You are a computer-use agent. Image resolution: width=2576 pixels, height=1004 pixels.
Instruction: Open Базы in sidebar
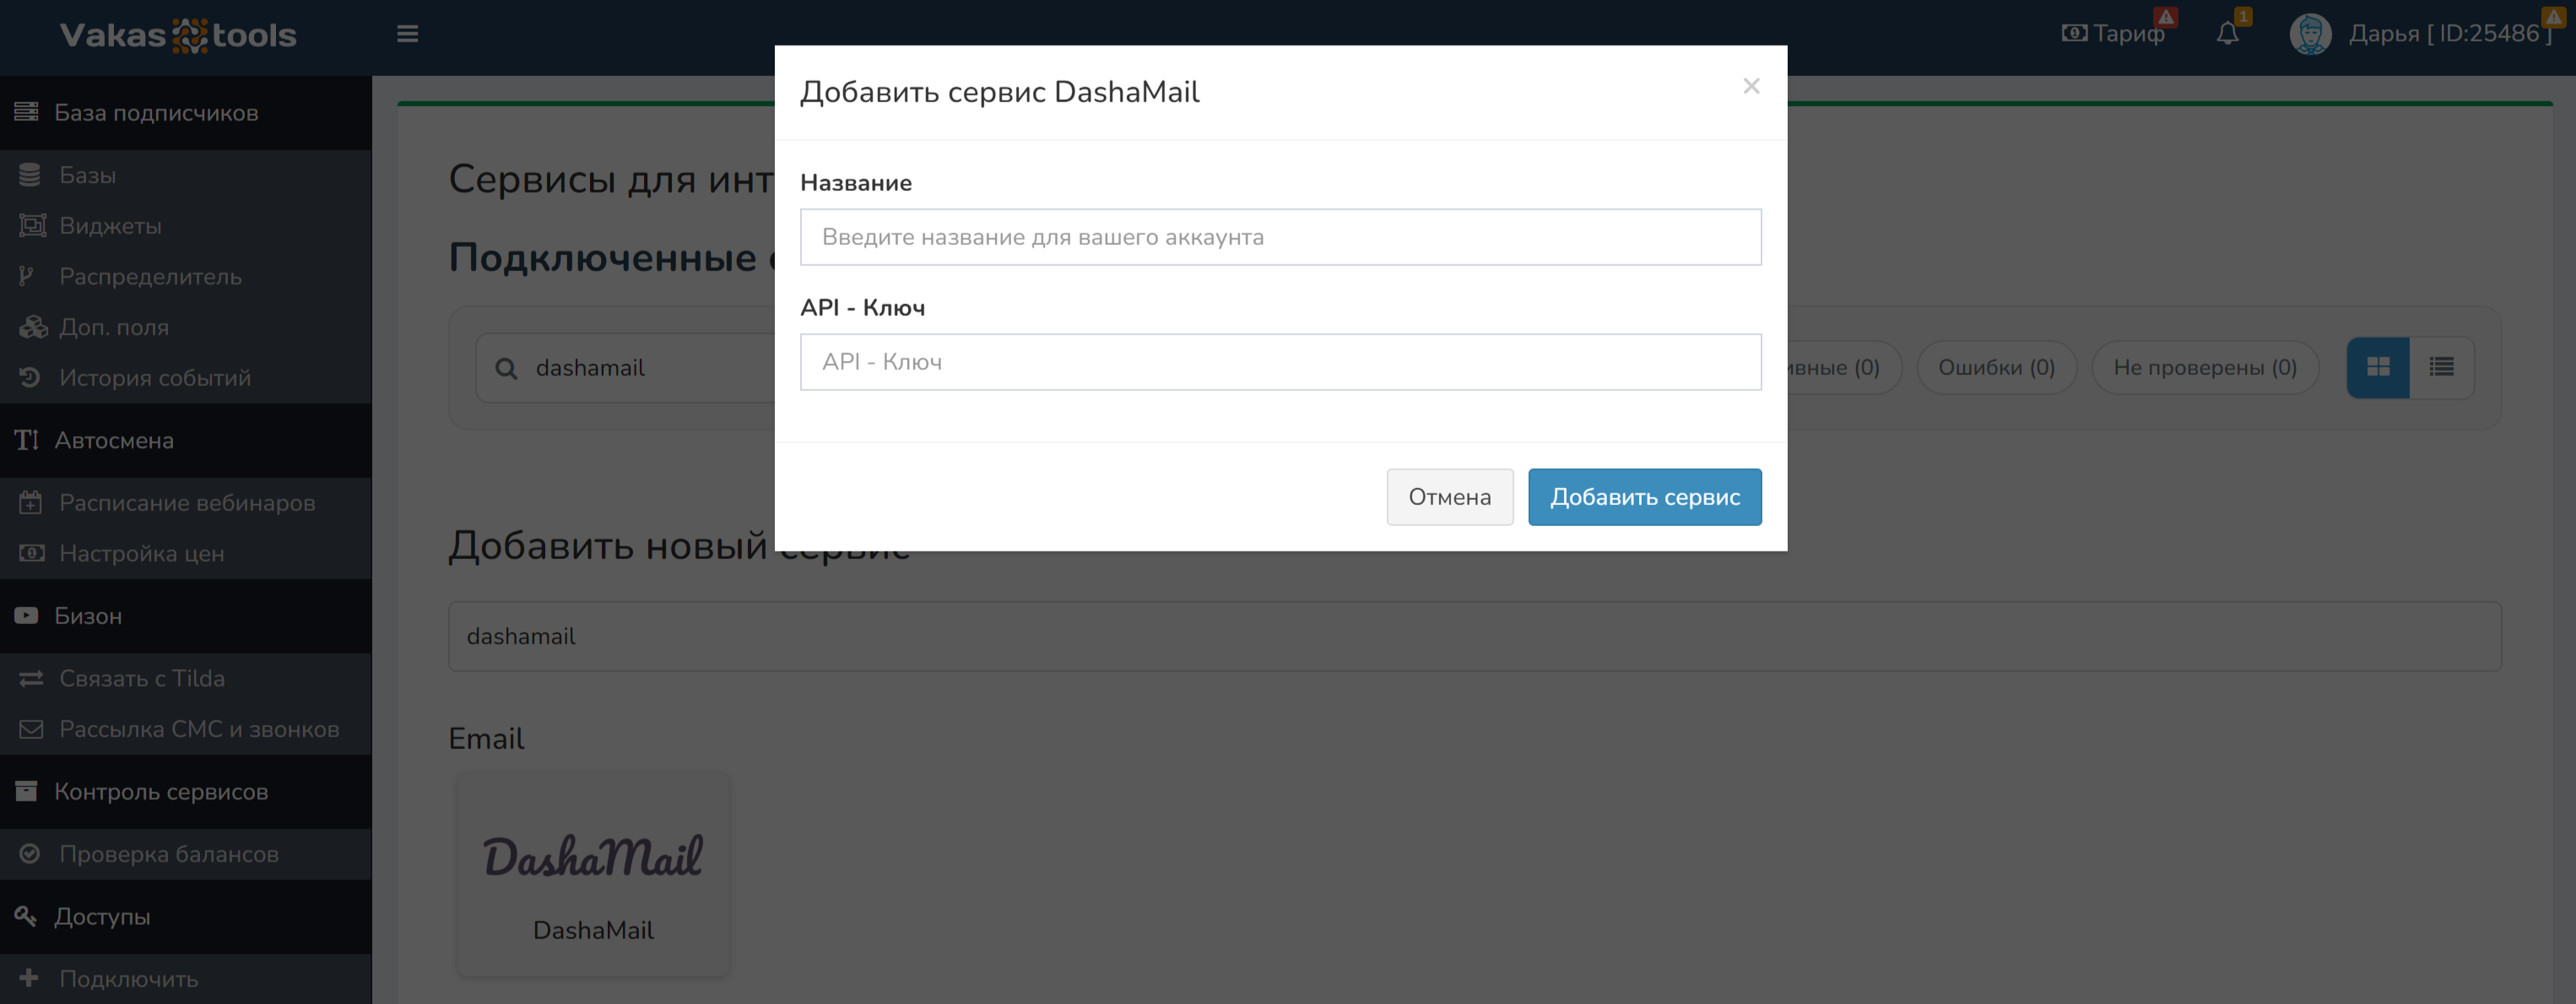point(88,175)
